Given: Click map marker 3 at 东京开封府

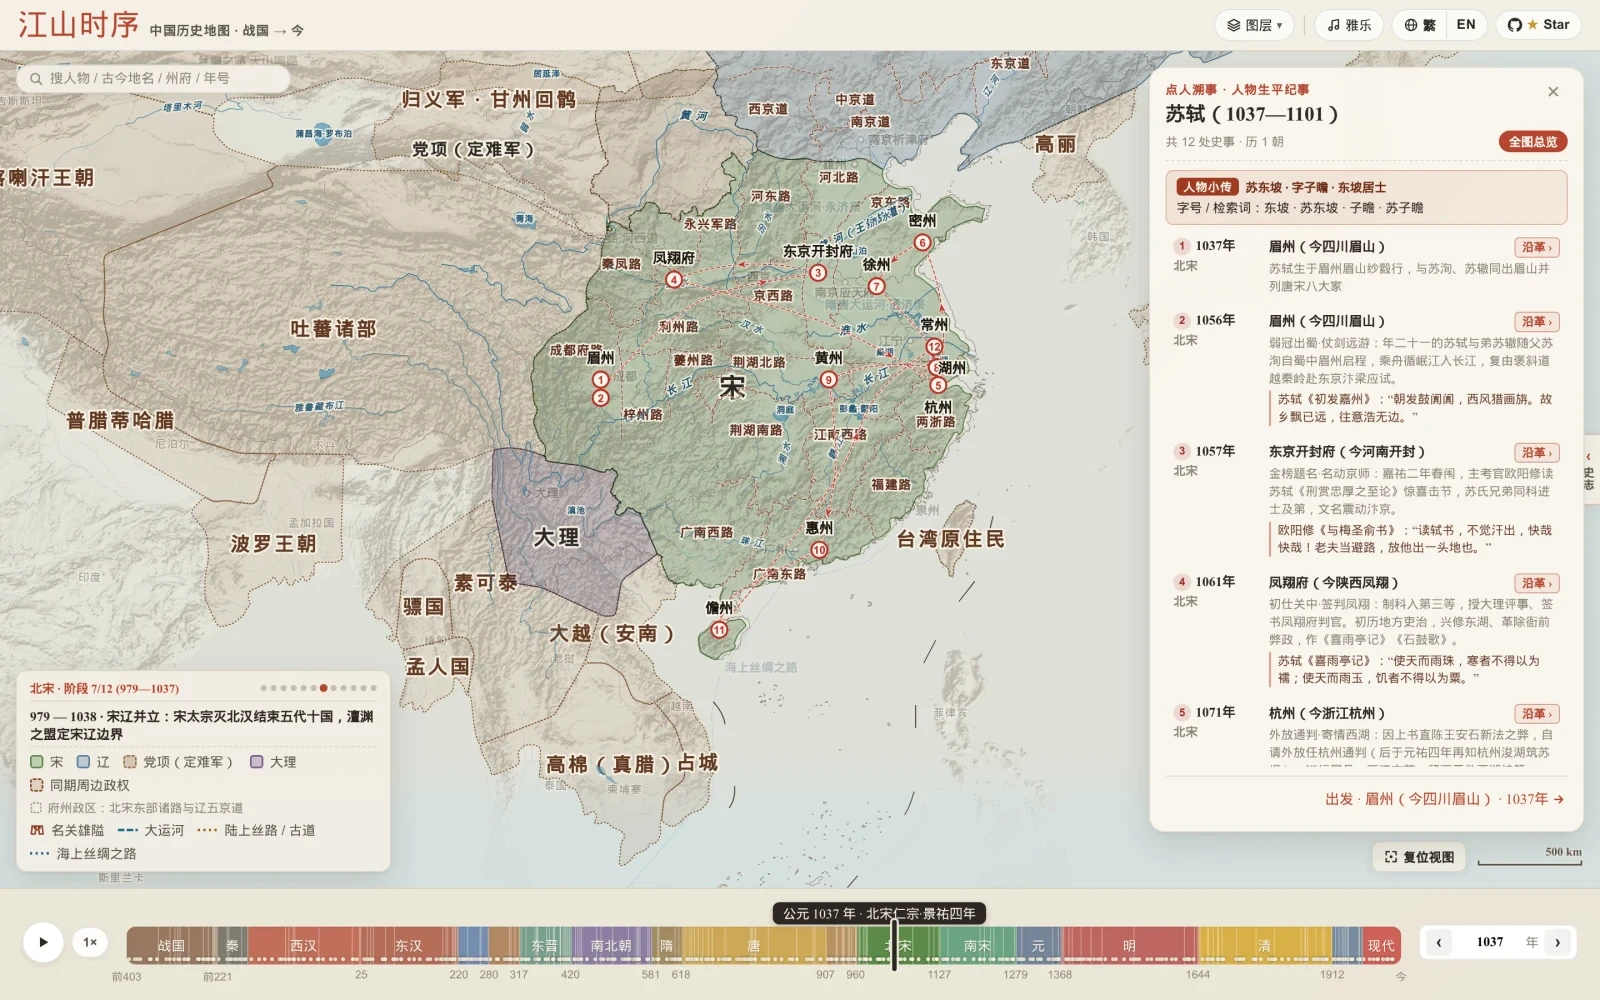Looking at the screenshot, I should coord(818,273).
